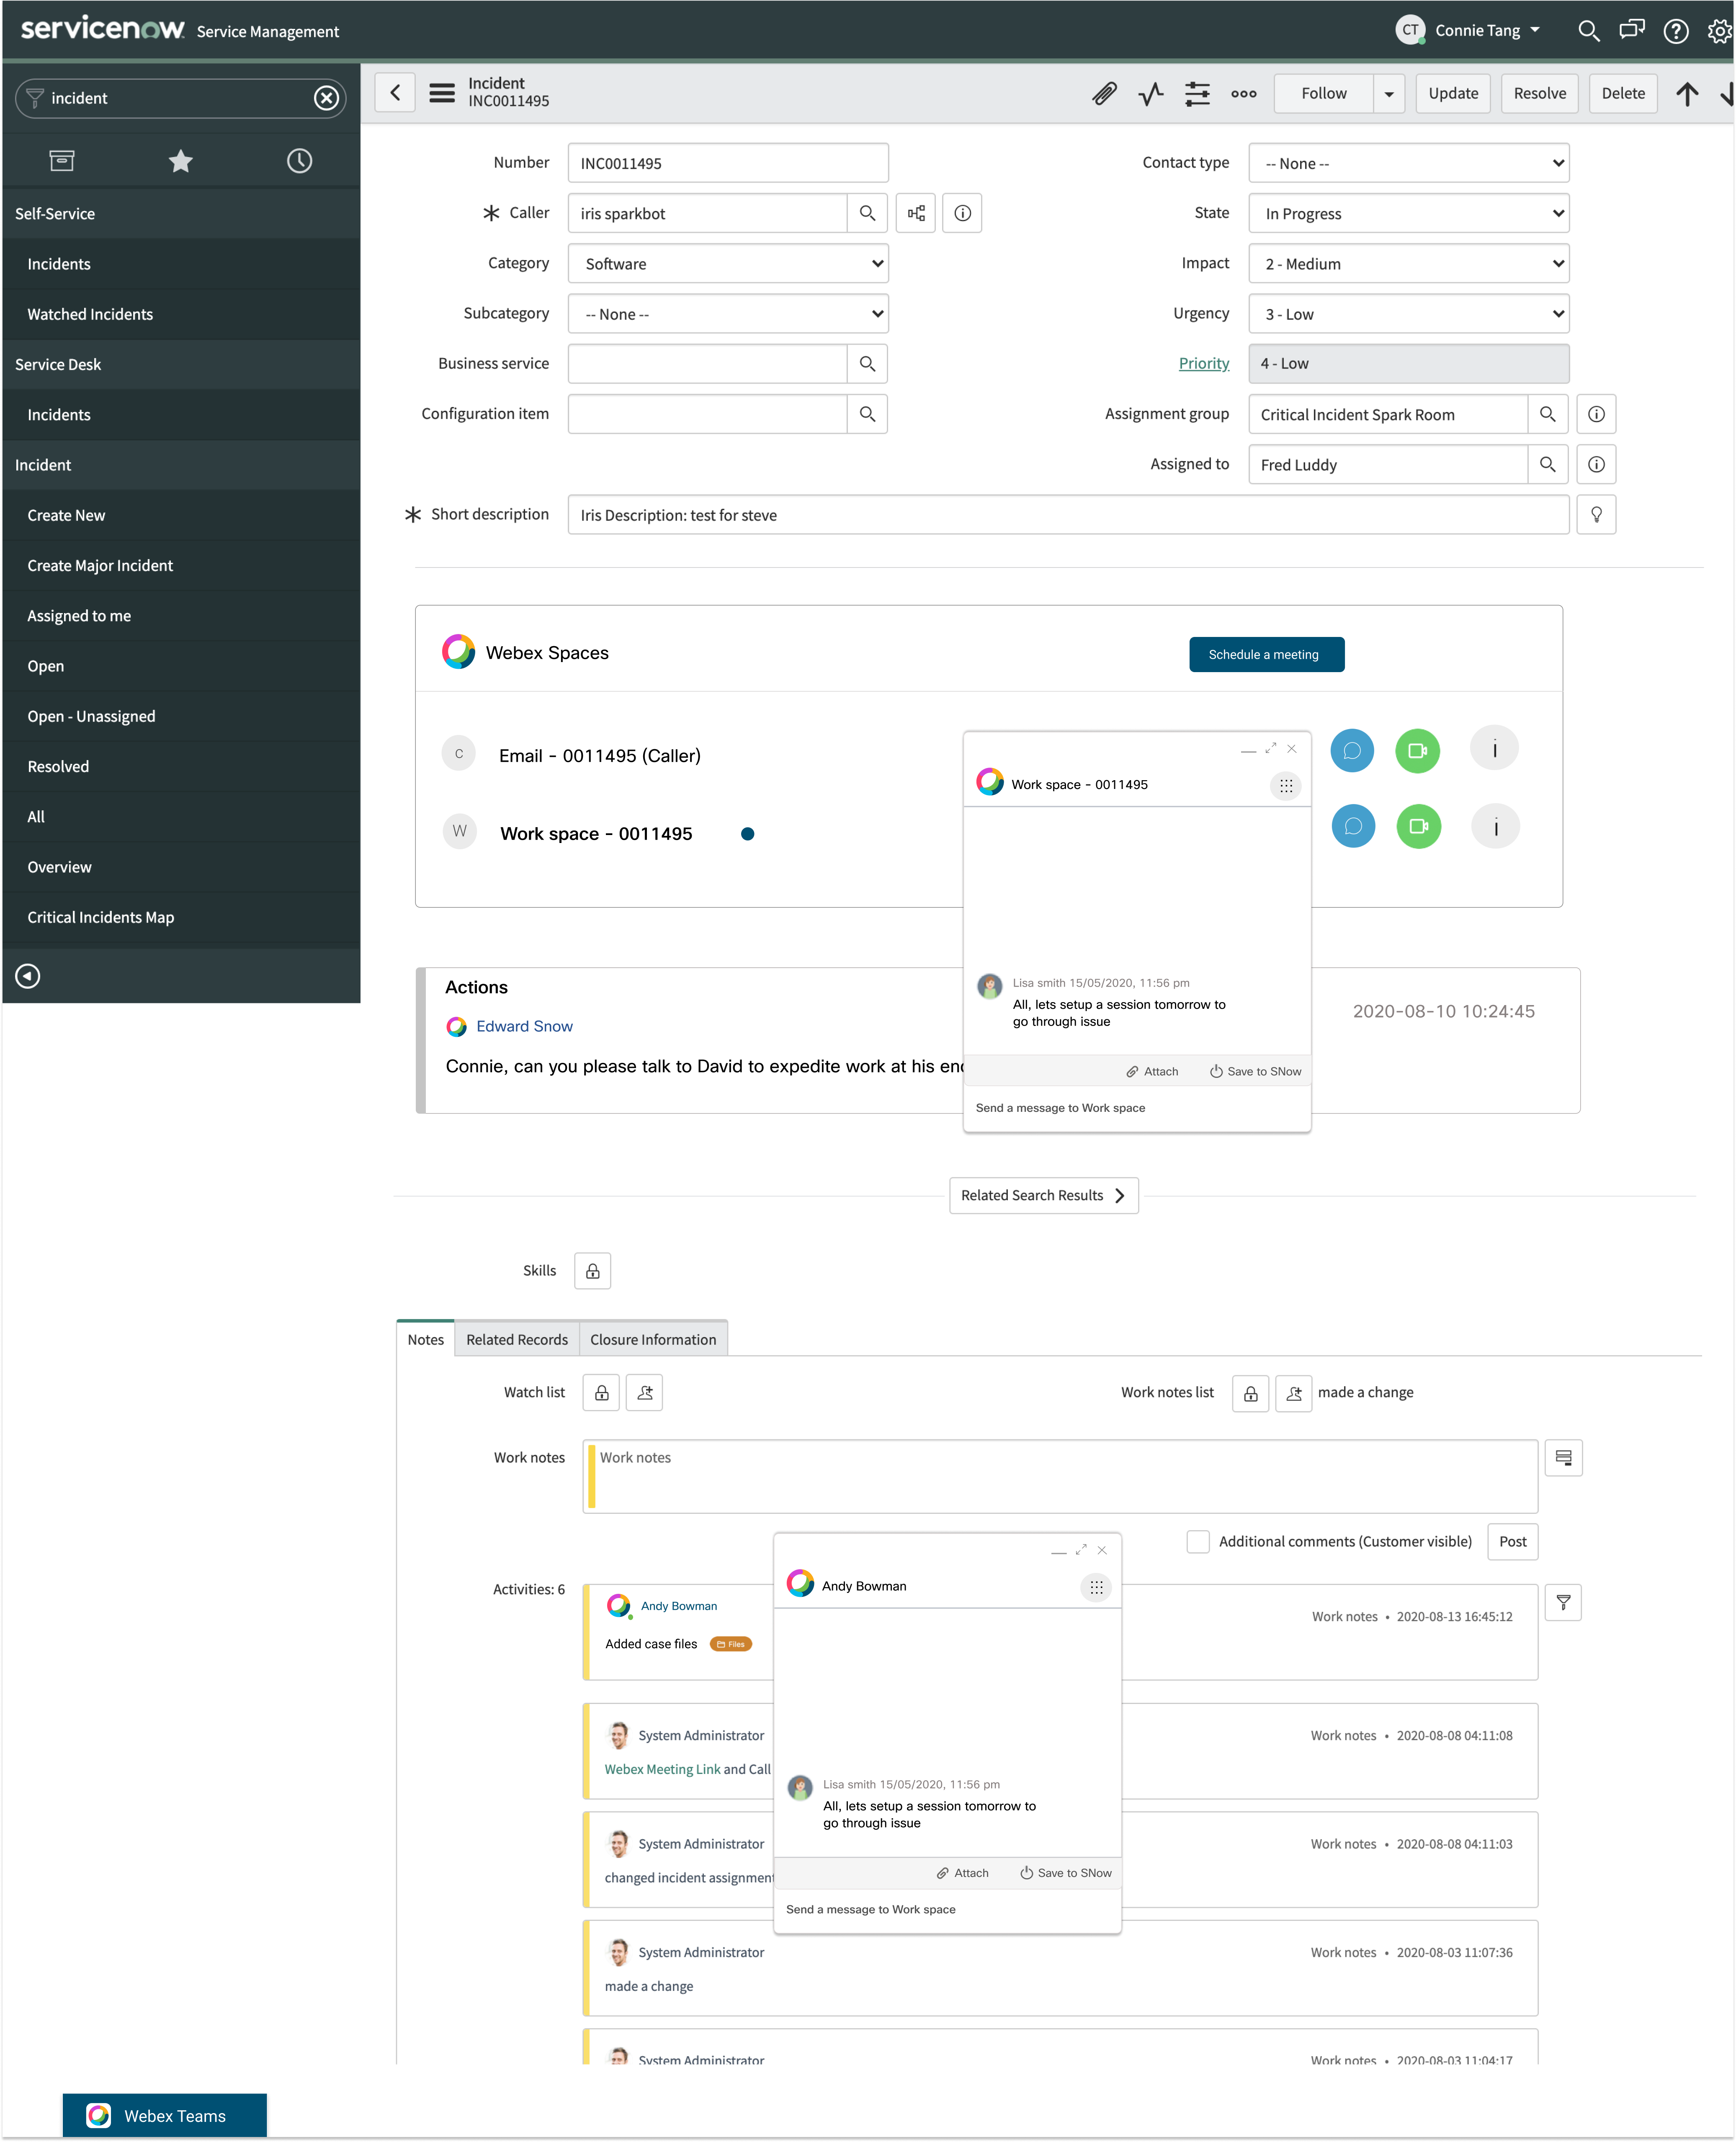Image resolution: width=1736 pixels, height=2142 pixels.
Task: Open help question mark icon
Action: (1676, 31)
